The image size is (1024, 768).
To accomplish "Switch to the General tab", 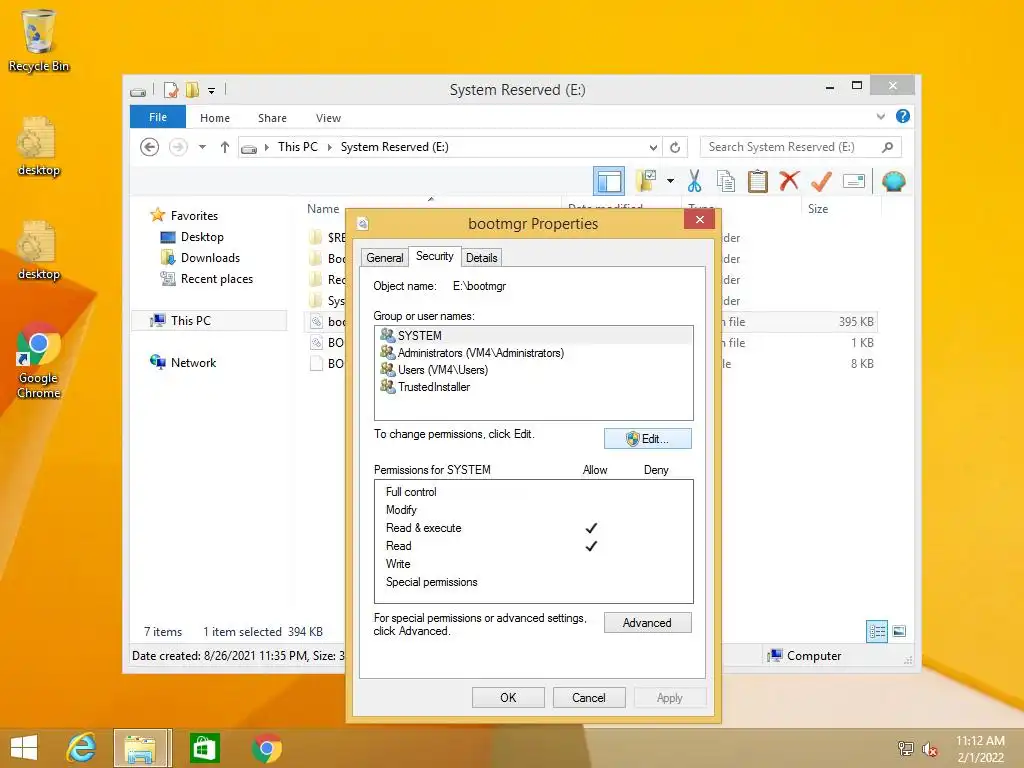I will point(385,258).
